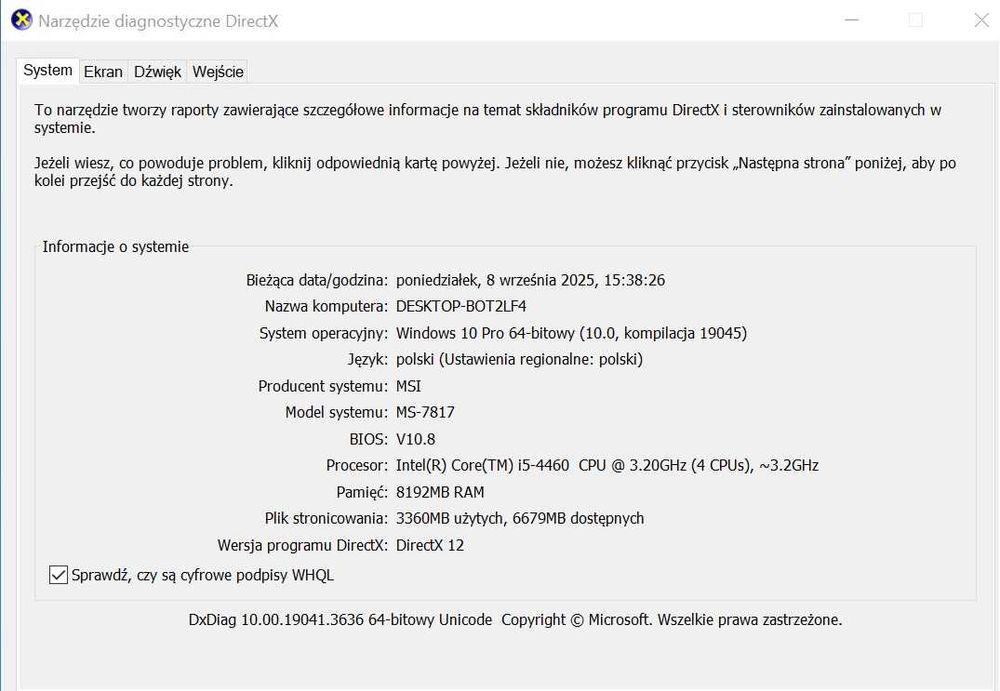
Task: Select the Wejście tab
Action: [x=218, y=72]
